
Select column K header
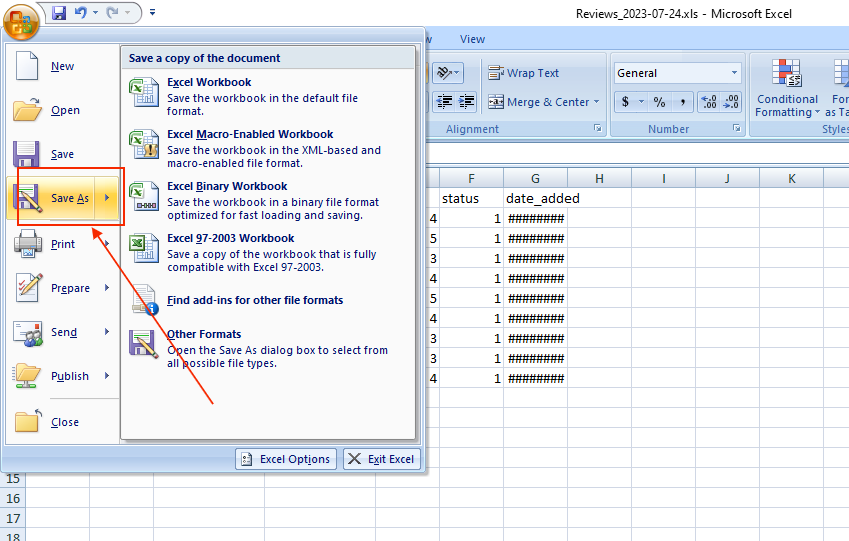pyautogui.click(x=792, y=178)
